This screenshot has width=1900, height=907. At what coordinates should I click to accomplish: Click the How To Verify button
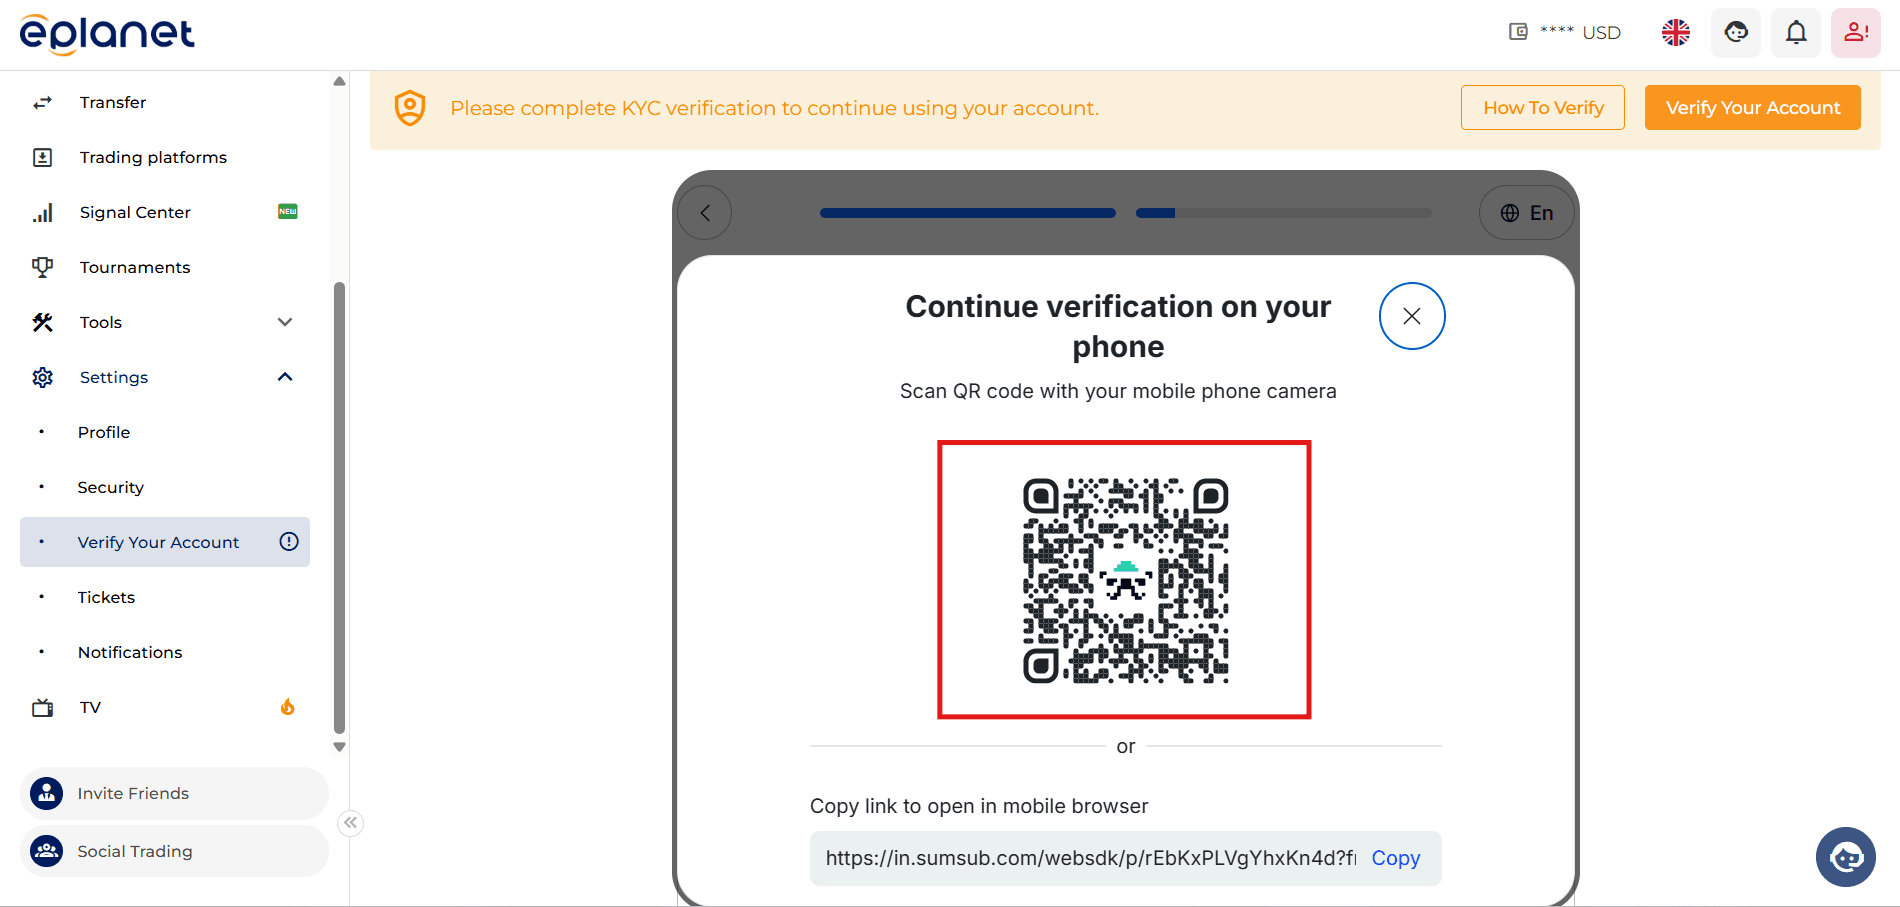tap(1542, 107)
